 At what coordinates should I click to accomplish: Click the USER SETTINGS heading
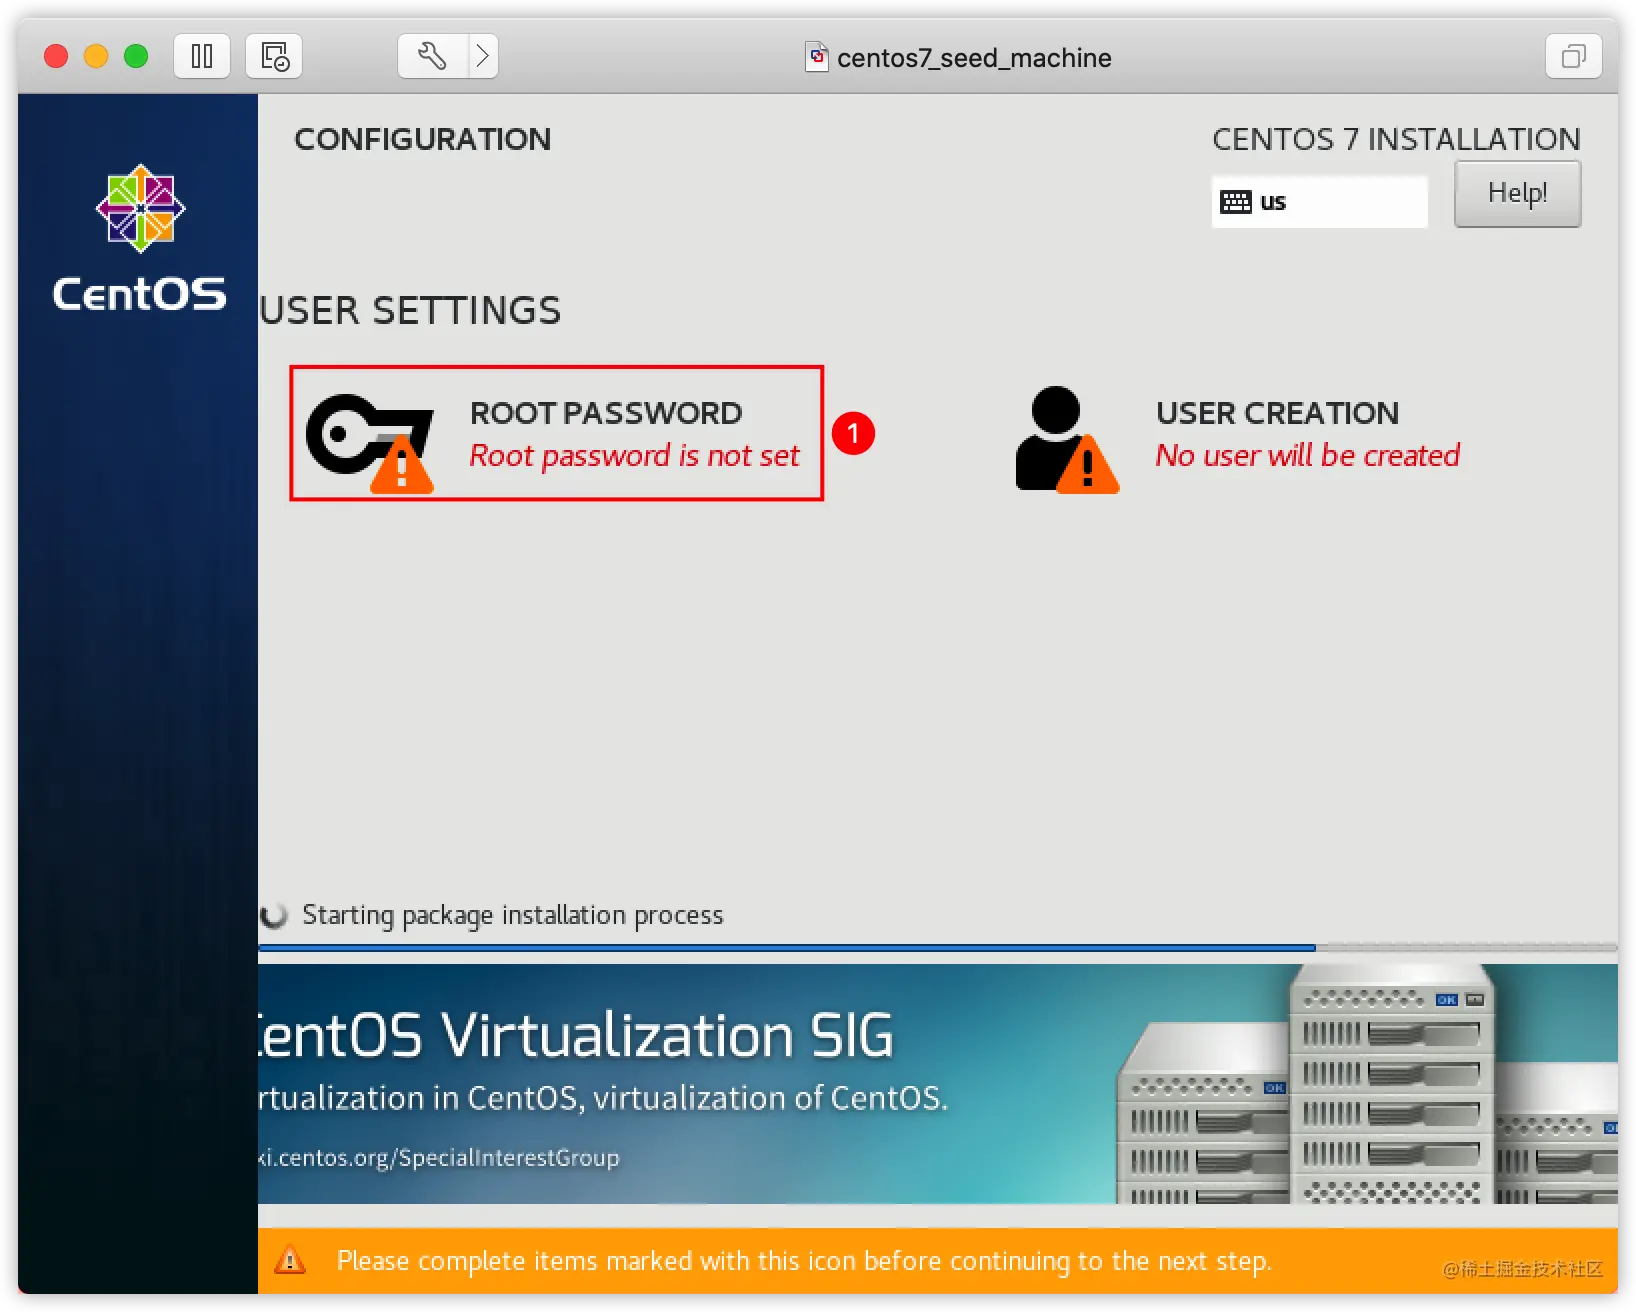tap(410, 311)
